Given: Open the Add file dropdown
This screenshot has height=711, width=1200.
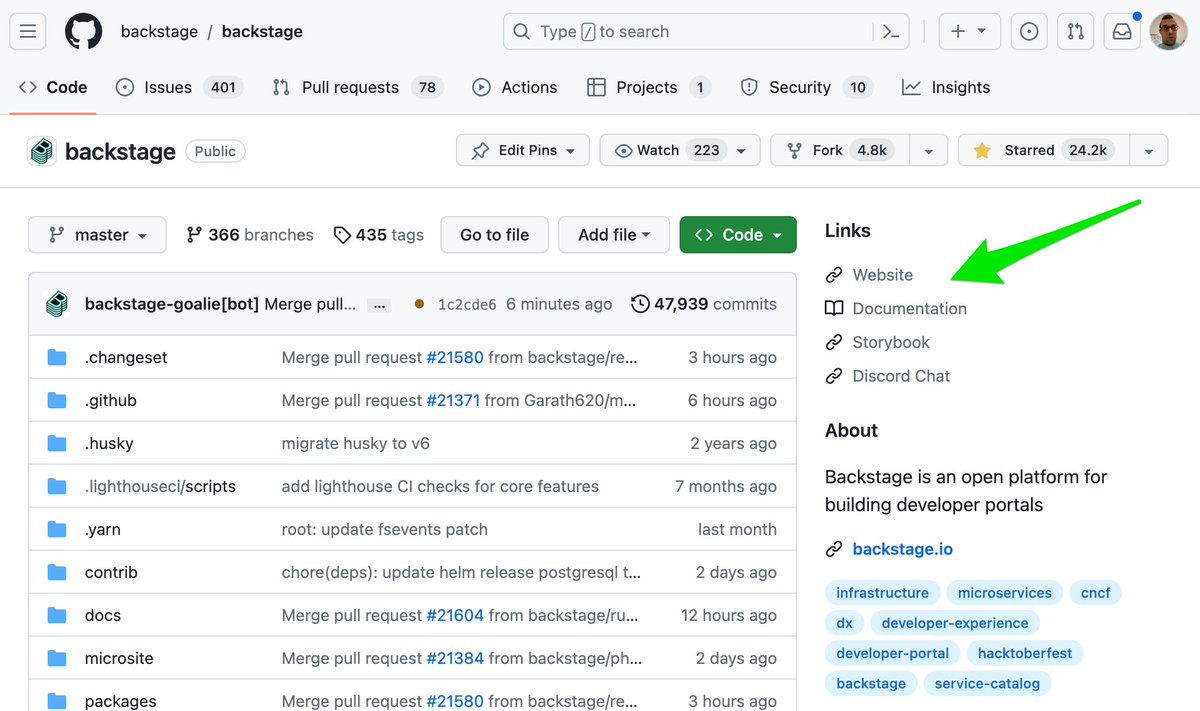Looking at the screenshot, I should [614, 235].
